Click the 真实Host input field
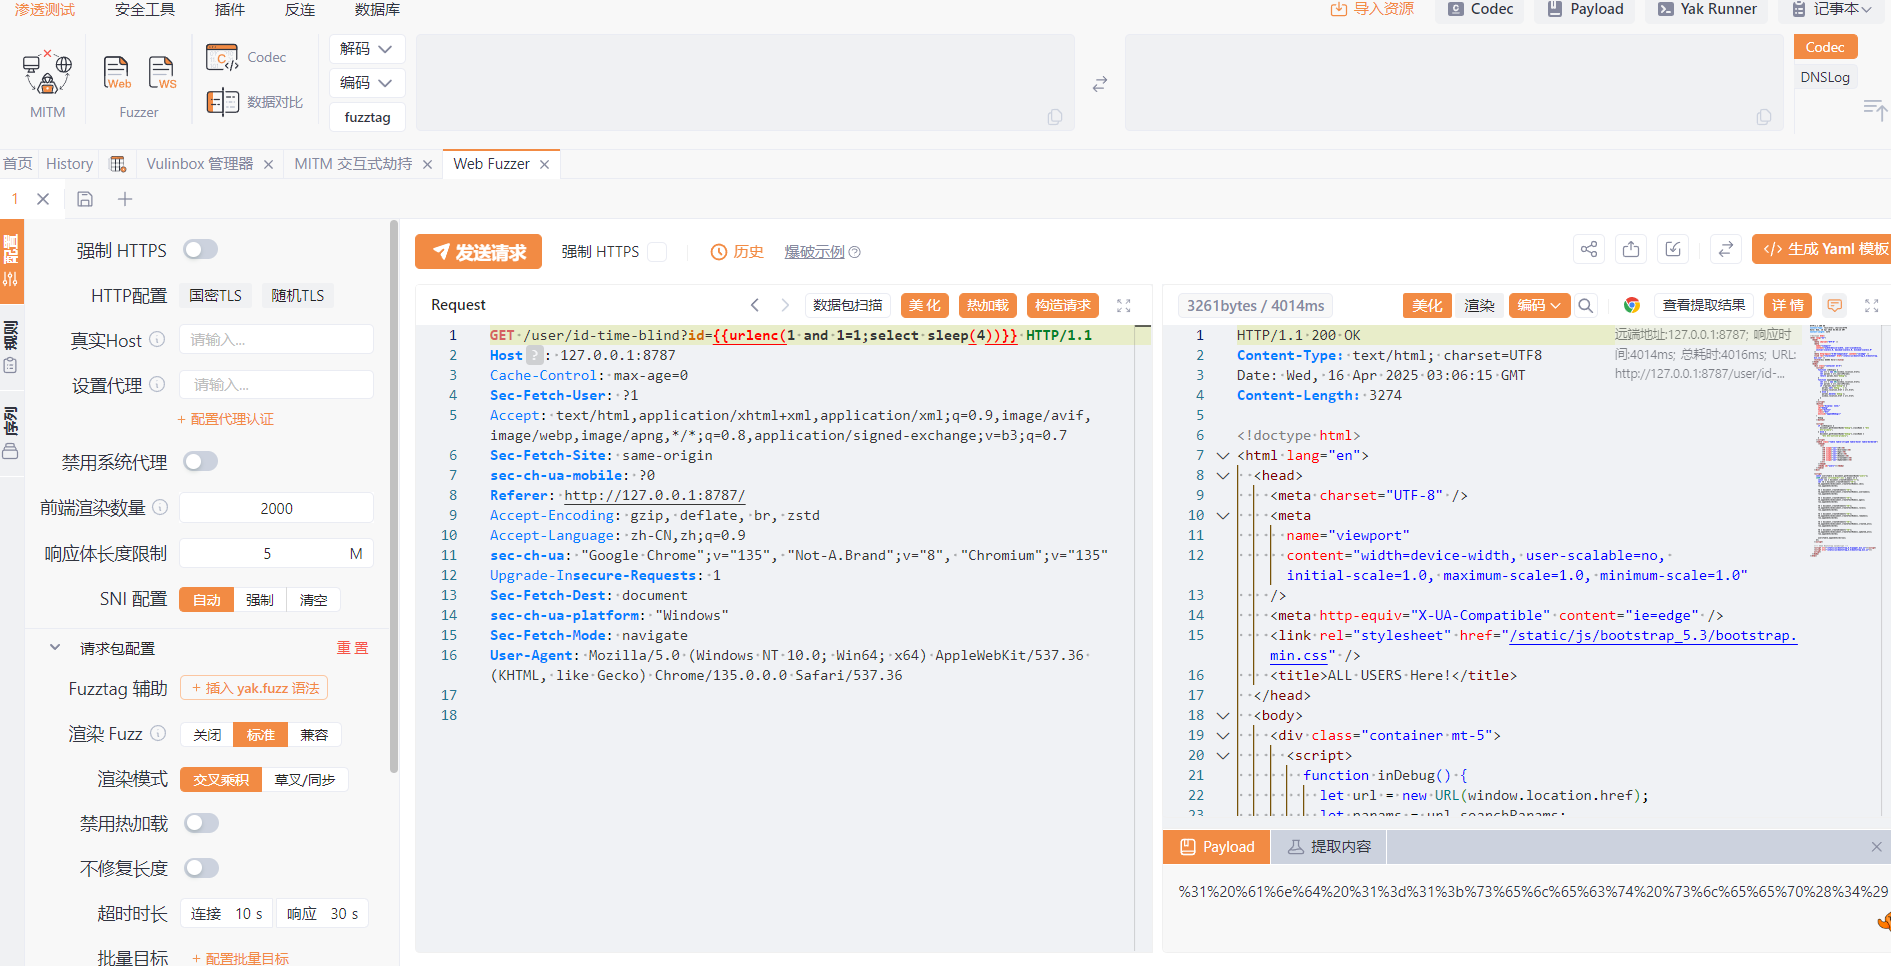Image resolution: width=1891 pixels, height=966 pixels. [x=276, y=340]
